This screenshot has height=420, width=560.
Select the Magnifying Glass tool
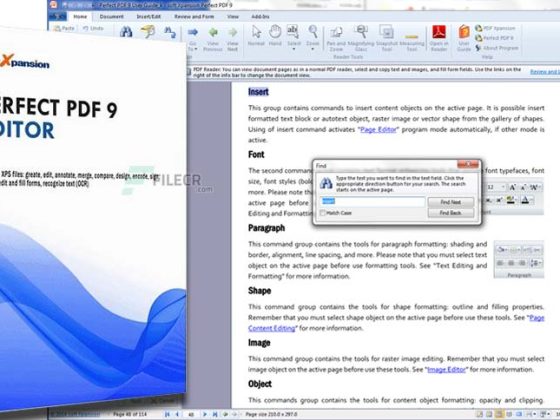click(x=361, y=39)
